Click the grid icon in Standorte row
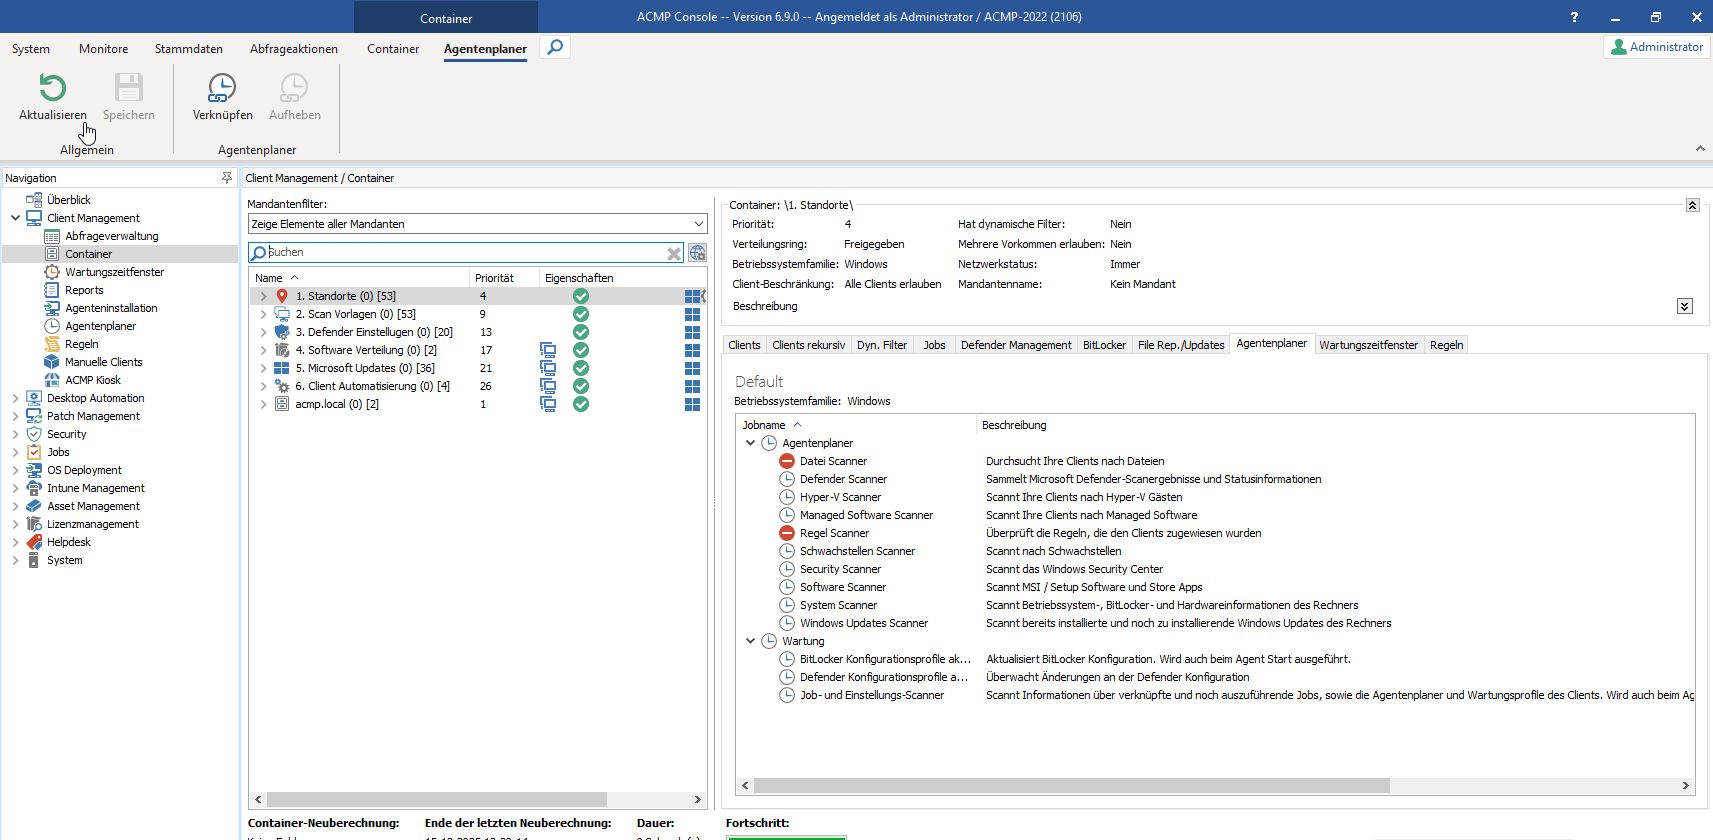This screenshot has width=1713, height=840. point(692,296)
